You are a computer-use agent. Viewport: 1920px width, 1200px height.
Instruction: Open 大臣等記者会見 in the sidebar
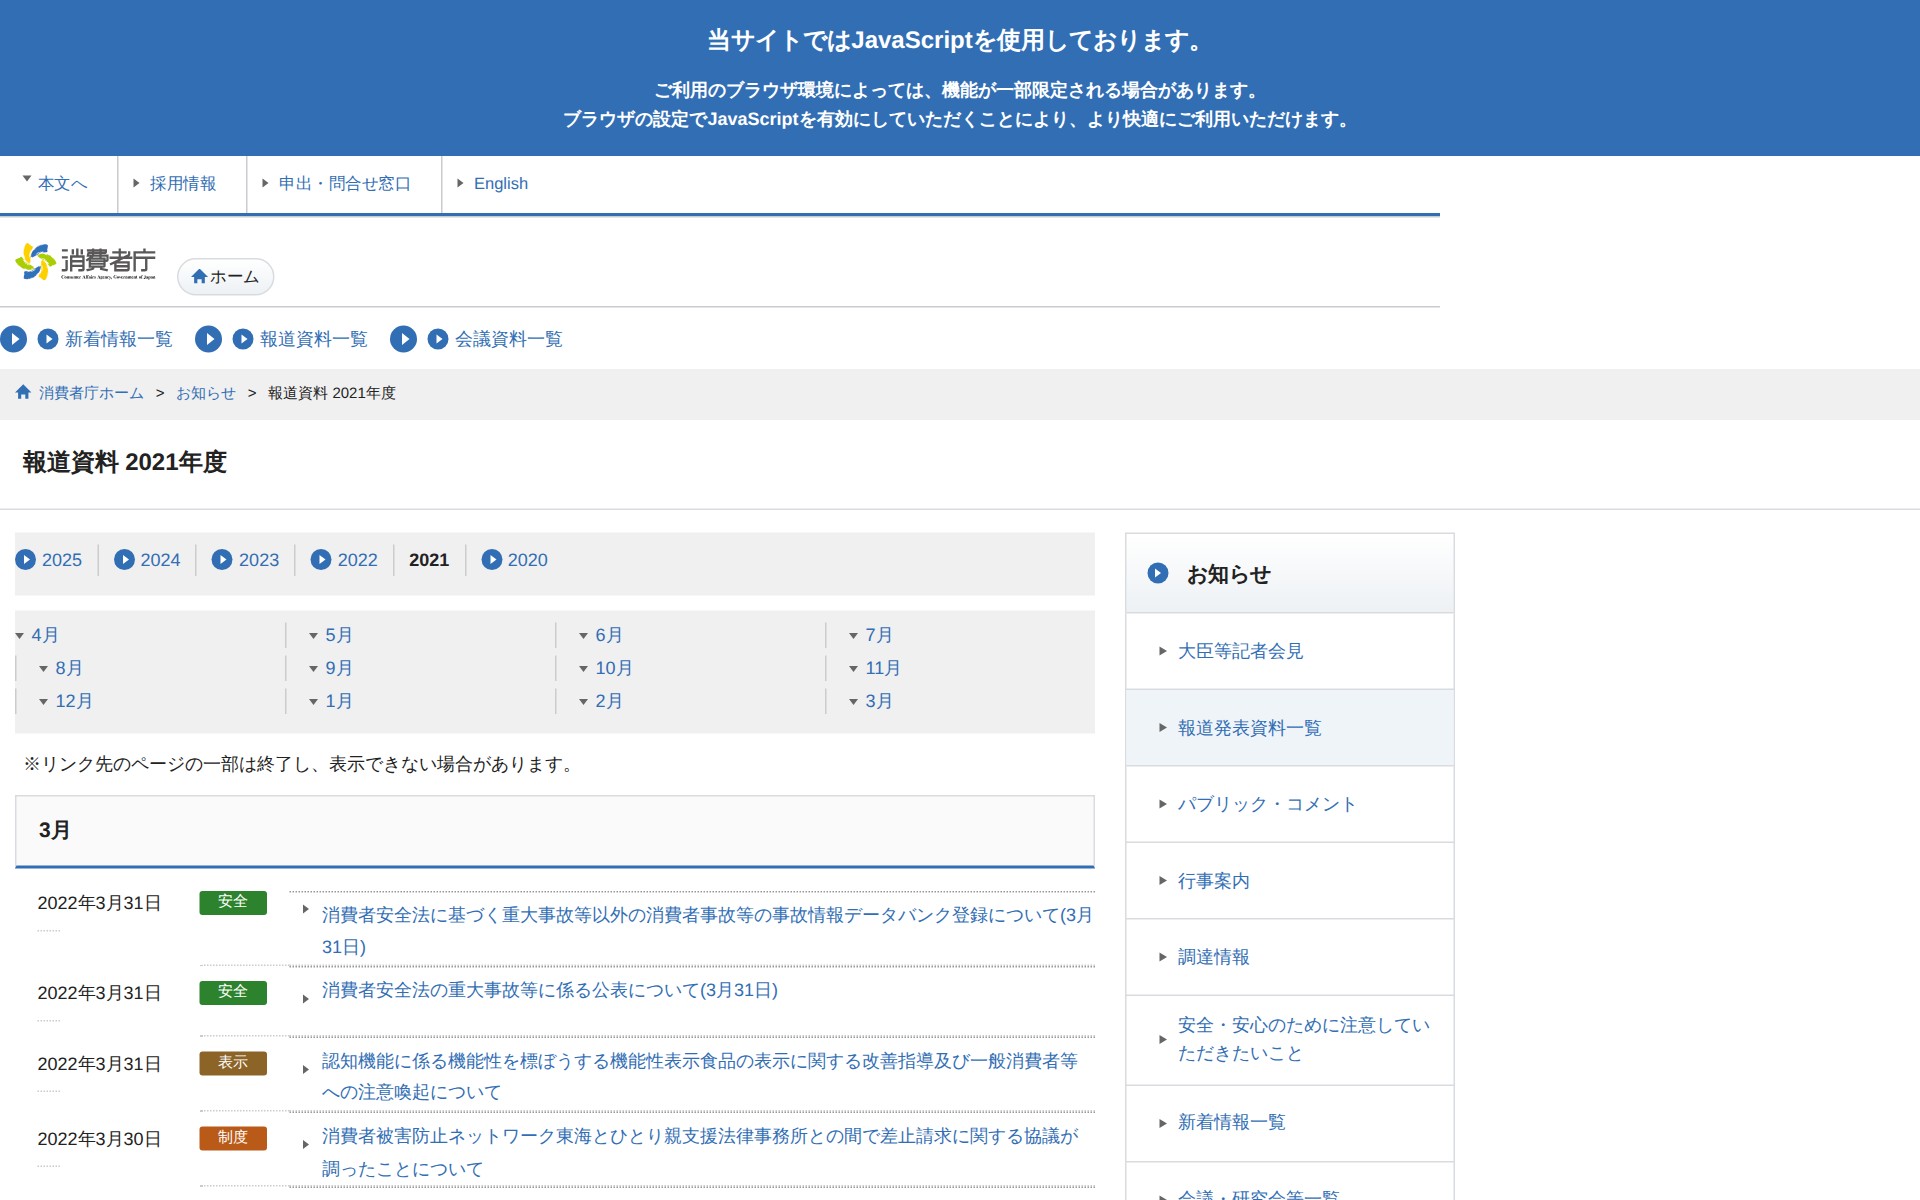1240,651
